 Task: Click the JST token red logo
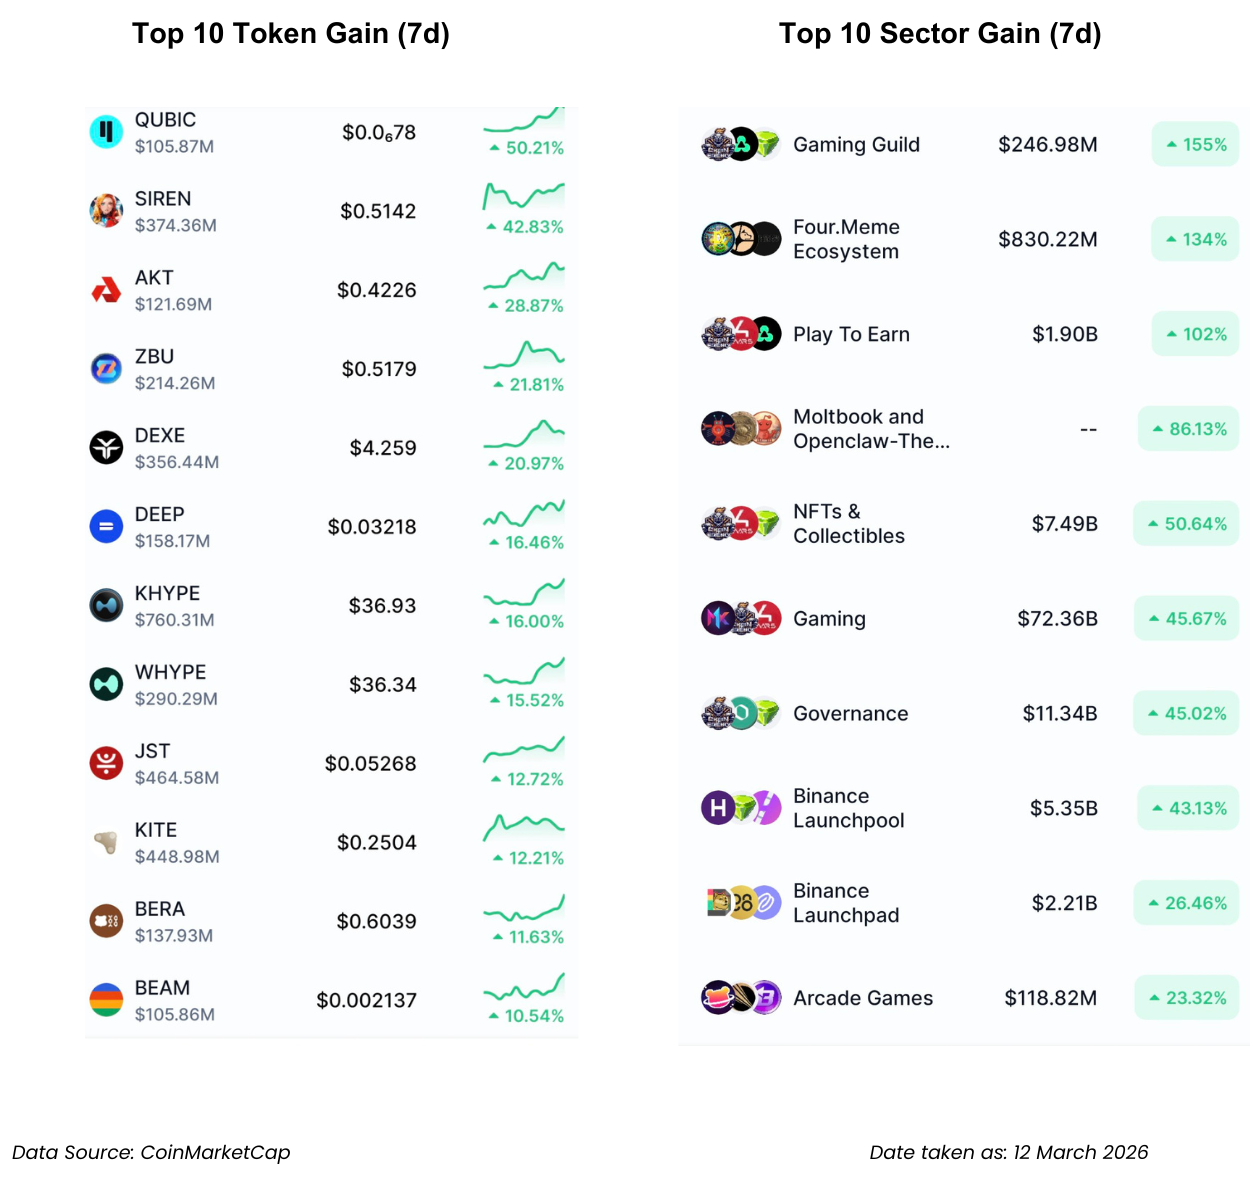pos(106,764)
